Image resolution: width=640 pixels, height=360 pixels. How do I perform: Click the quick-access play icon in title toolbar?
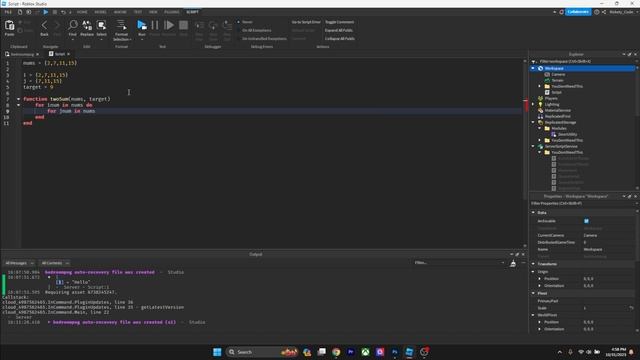point(46,12)
